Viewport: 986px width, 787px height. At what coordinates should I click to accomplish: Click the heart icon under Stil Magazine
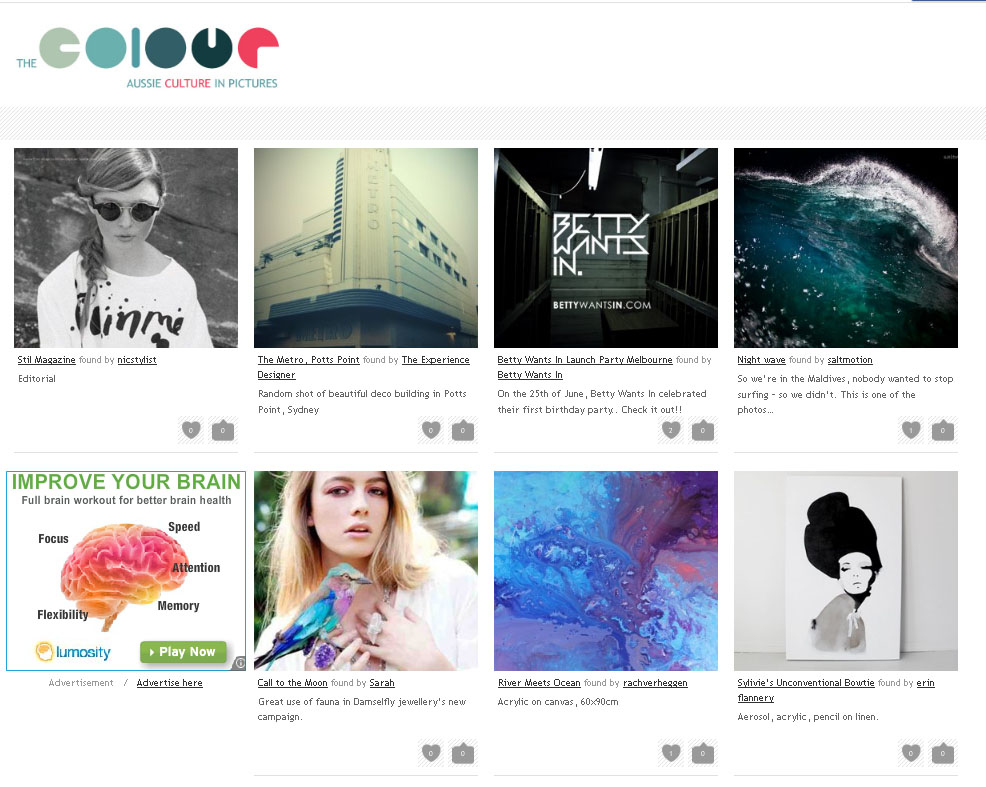tap(191, 430)
